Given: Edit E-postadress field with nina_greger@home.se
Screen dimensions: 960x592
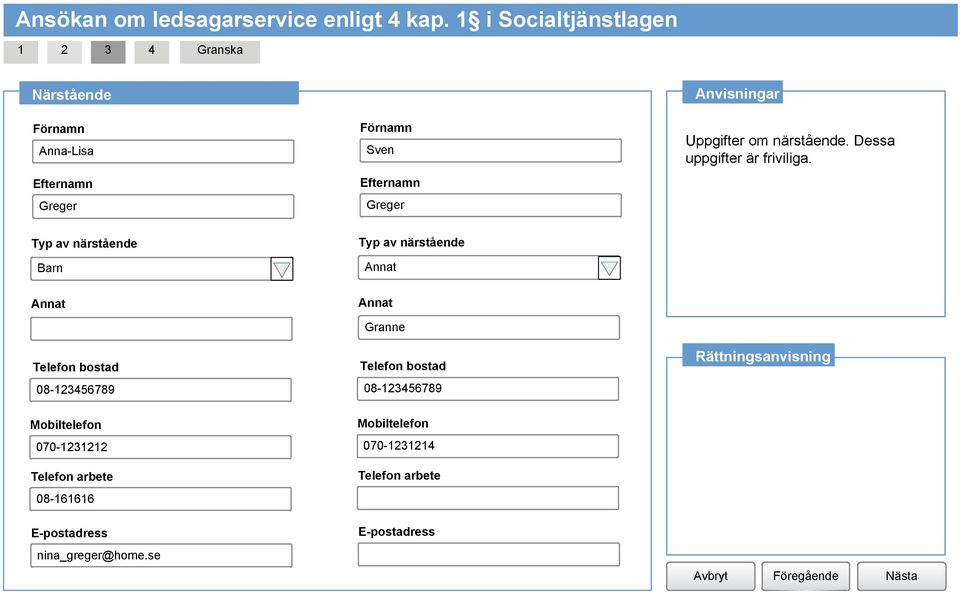Looking at the screenshot, I should pos(162,555).
